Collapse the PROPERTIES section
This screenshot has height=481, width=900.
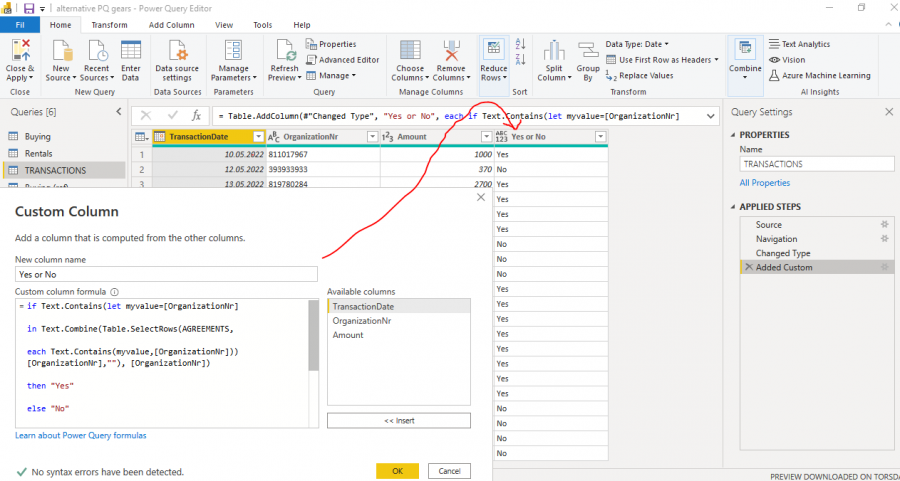point(733,135)
